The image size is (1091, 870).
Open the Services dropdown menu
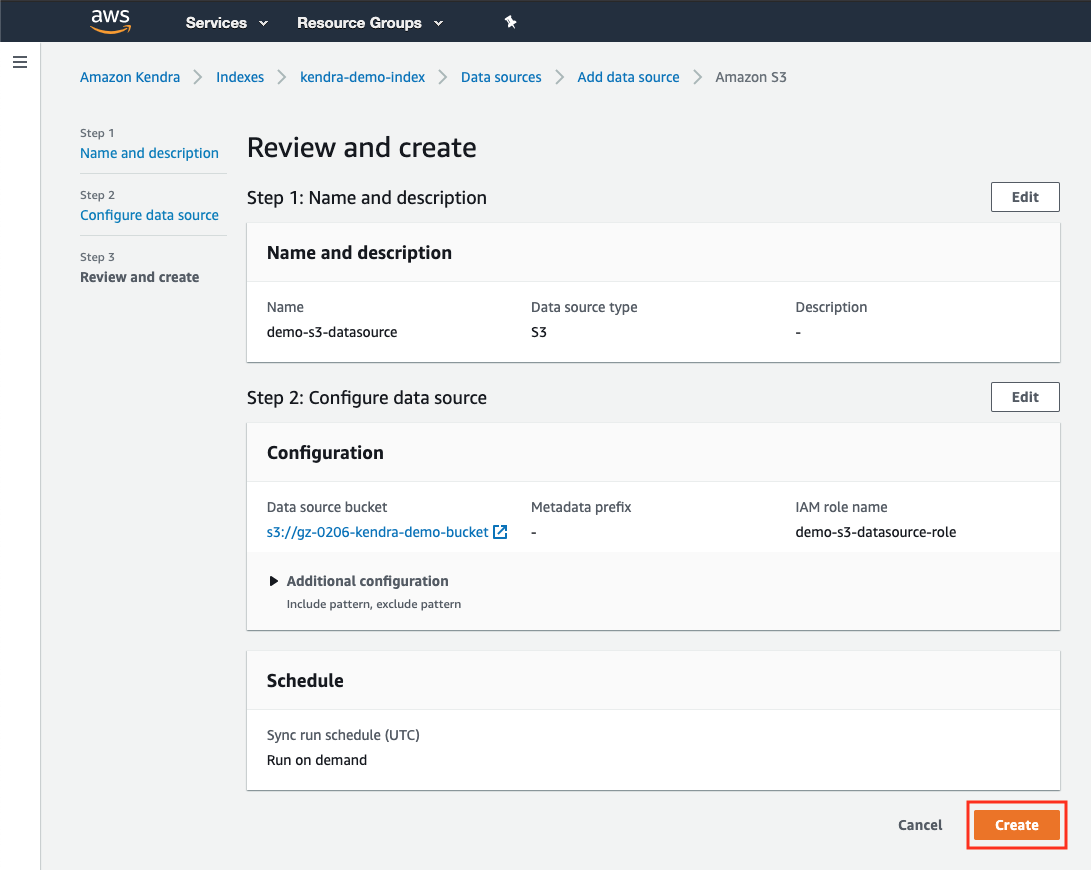226,23
